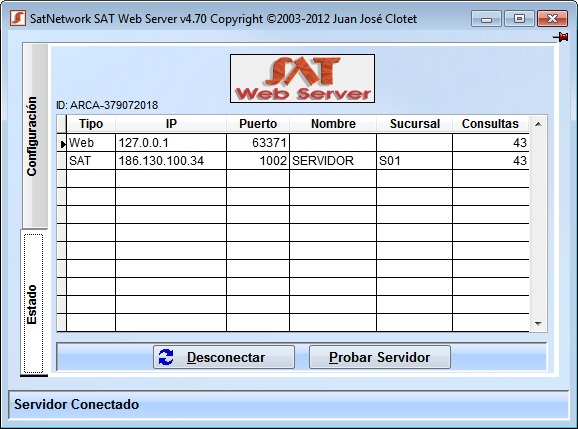Click the SatNetwork app icon in title bar

[x=18, y=18]
